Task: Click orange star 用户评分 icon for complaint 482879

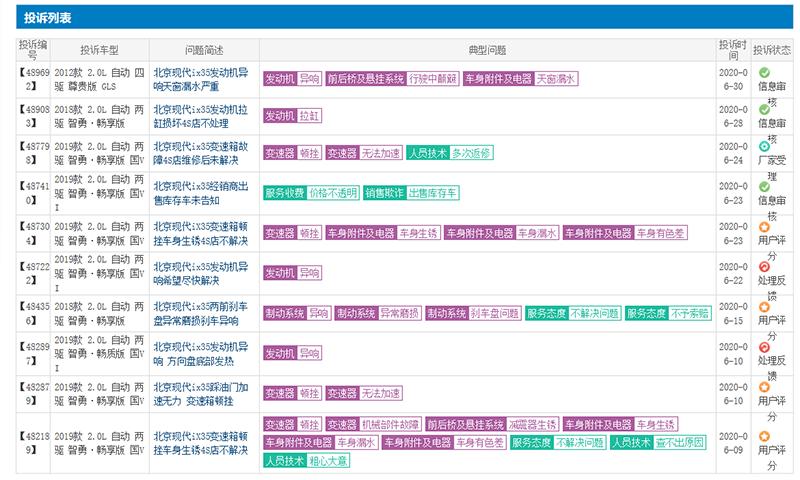Action: coord(764,387)
